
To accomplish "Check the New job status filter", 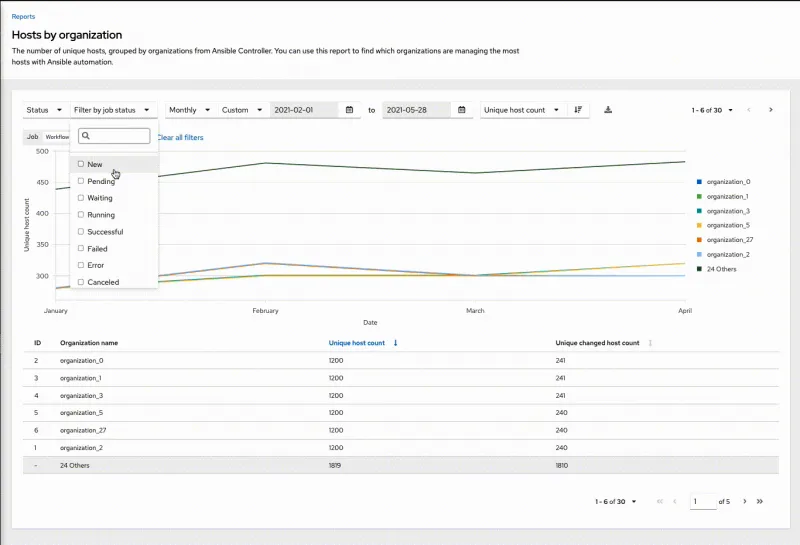I will pyautogui.click(x=81, y=164).
